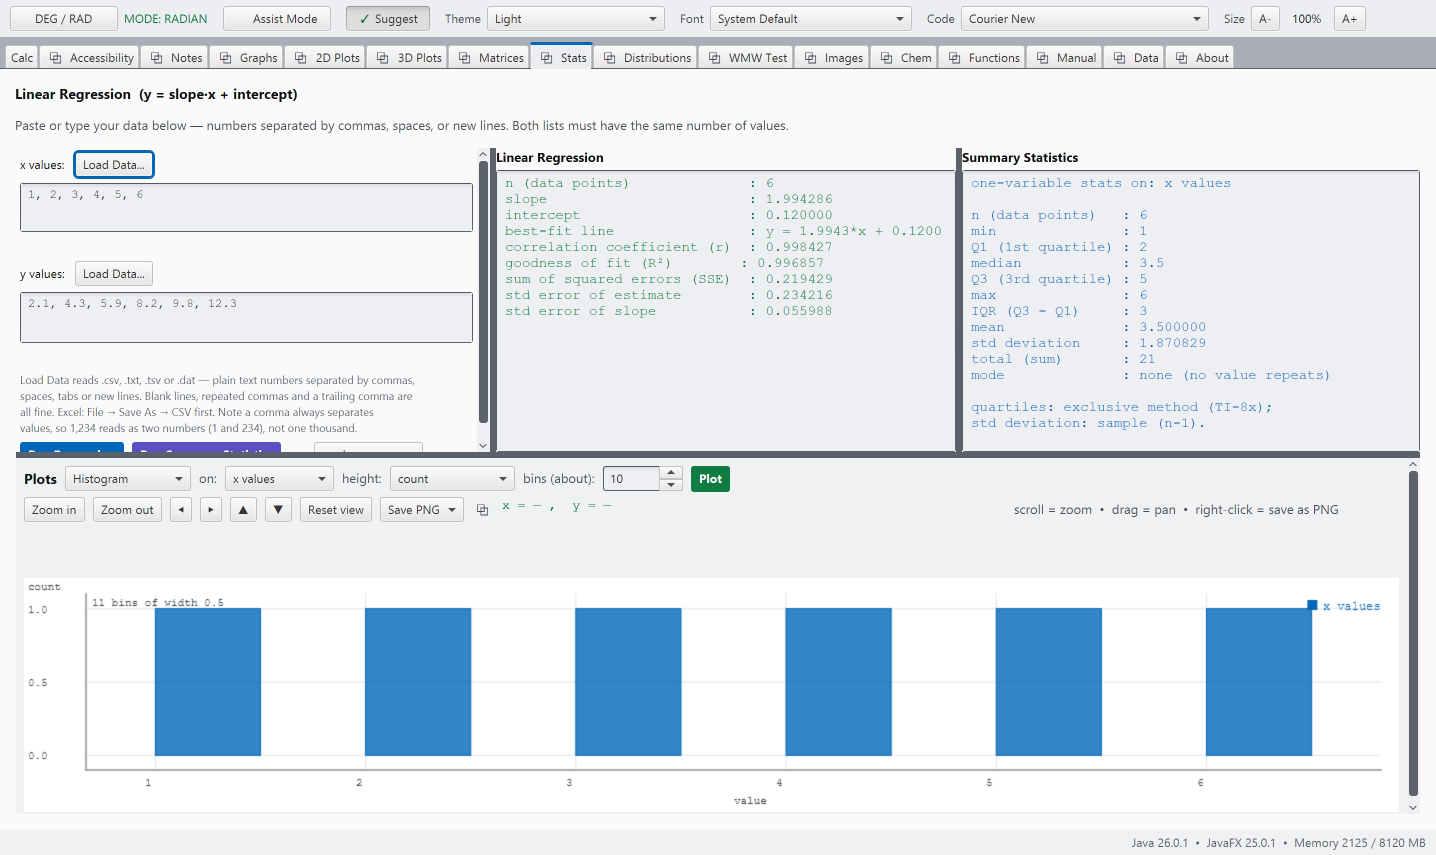Click the blue x values legend marker
1436x855 pixels.
[x=1312, y=605]
